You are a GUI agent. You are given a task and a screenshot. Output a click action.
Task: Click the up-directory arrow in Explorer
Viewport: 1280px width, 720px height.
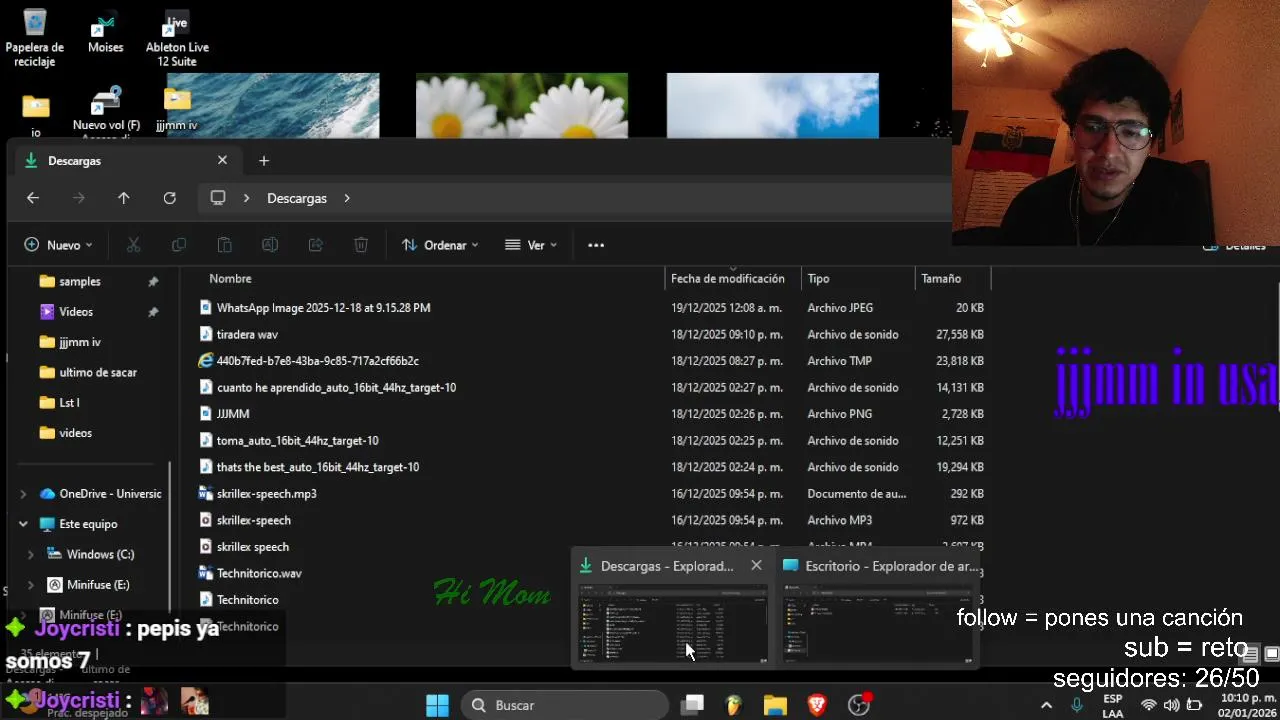124,198
